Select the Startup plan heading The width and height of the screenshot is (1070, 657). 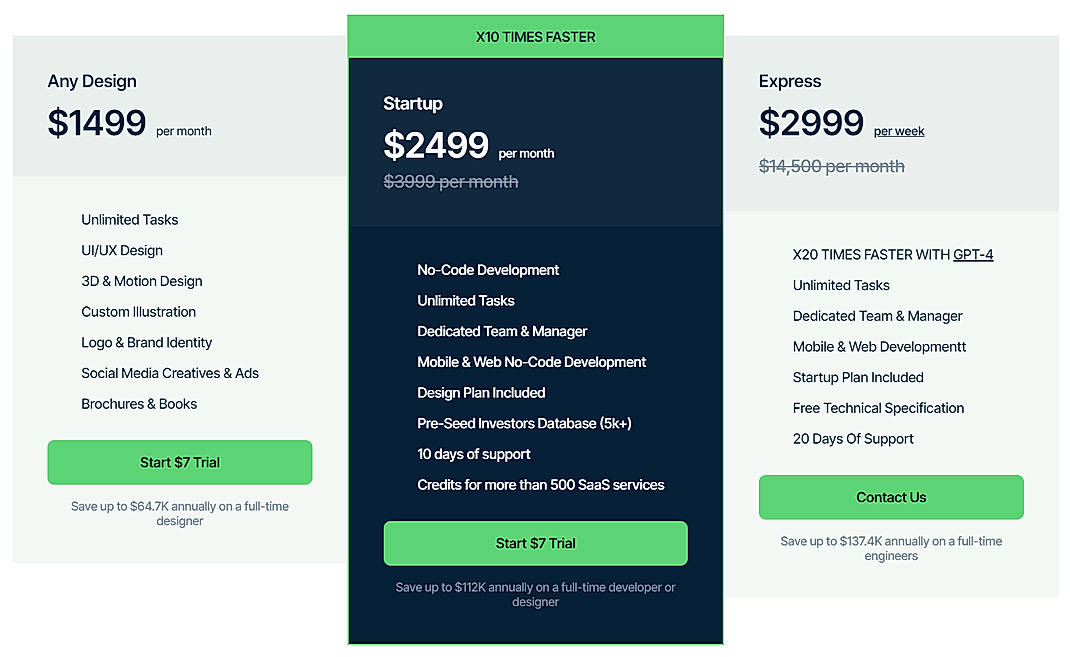point(411,103)
